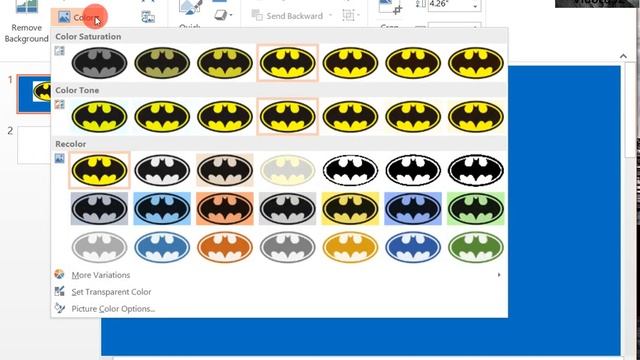Viewport: 640px width, 360px height.
Task: Select slide 1 thumbnail
Action: point(34,94)
